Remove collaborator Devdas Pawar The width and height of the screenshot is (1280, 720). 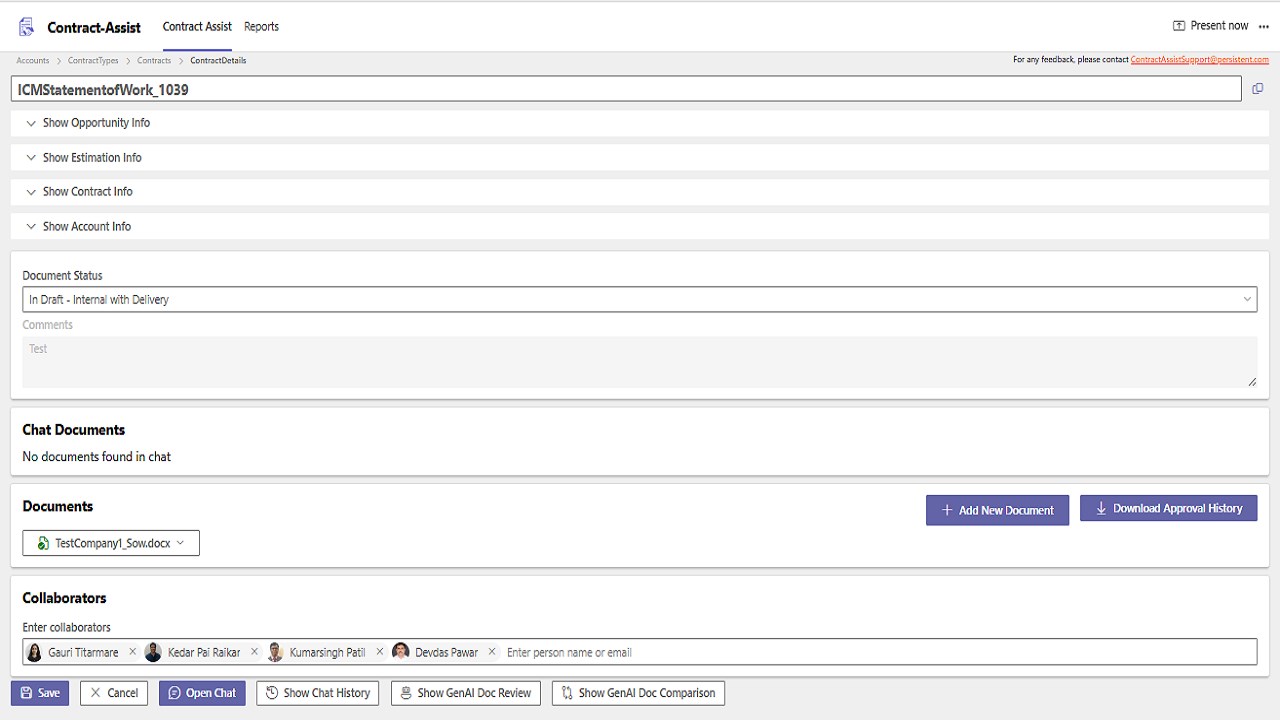tap(492, 652)
